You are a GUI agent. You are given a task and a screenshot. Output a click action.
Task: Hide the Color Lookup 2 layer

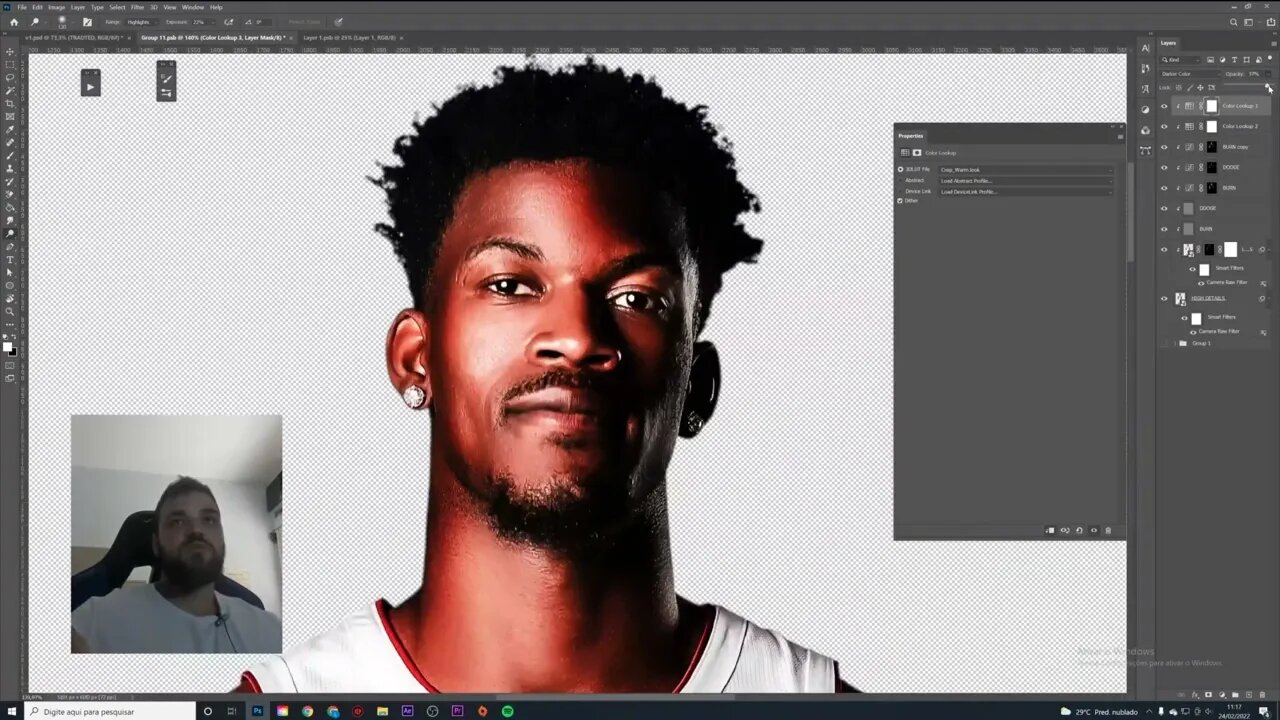click(1164, 126)
